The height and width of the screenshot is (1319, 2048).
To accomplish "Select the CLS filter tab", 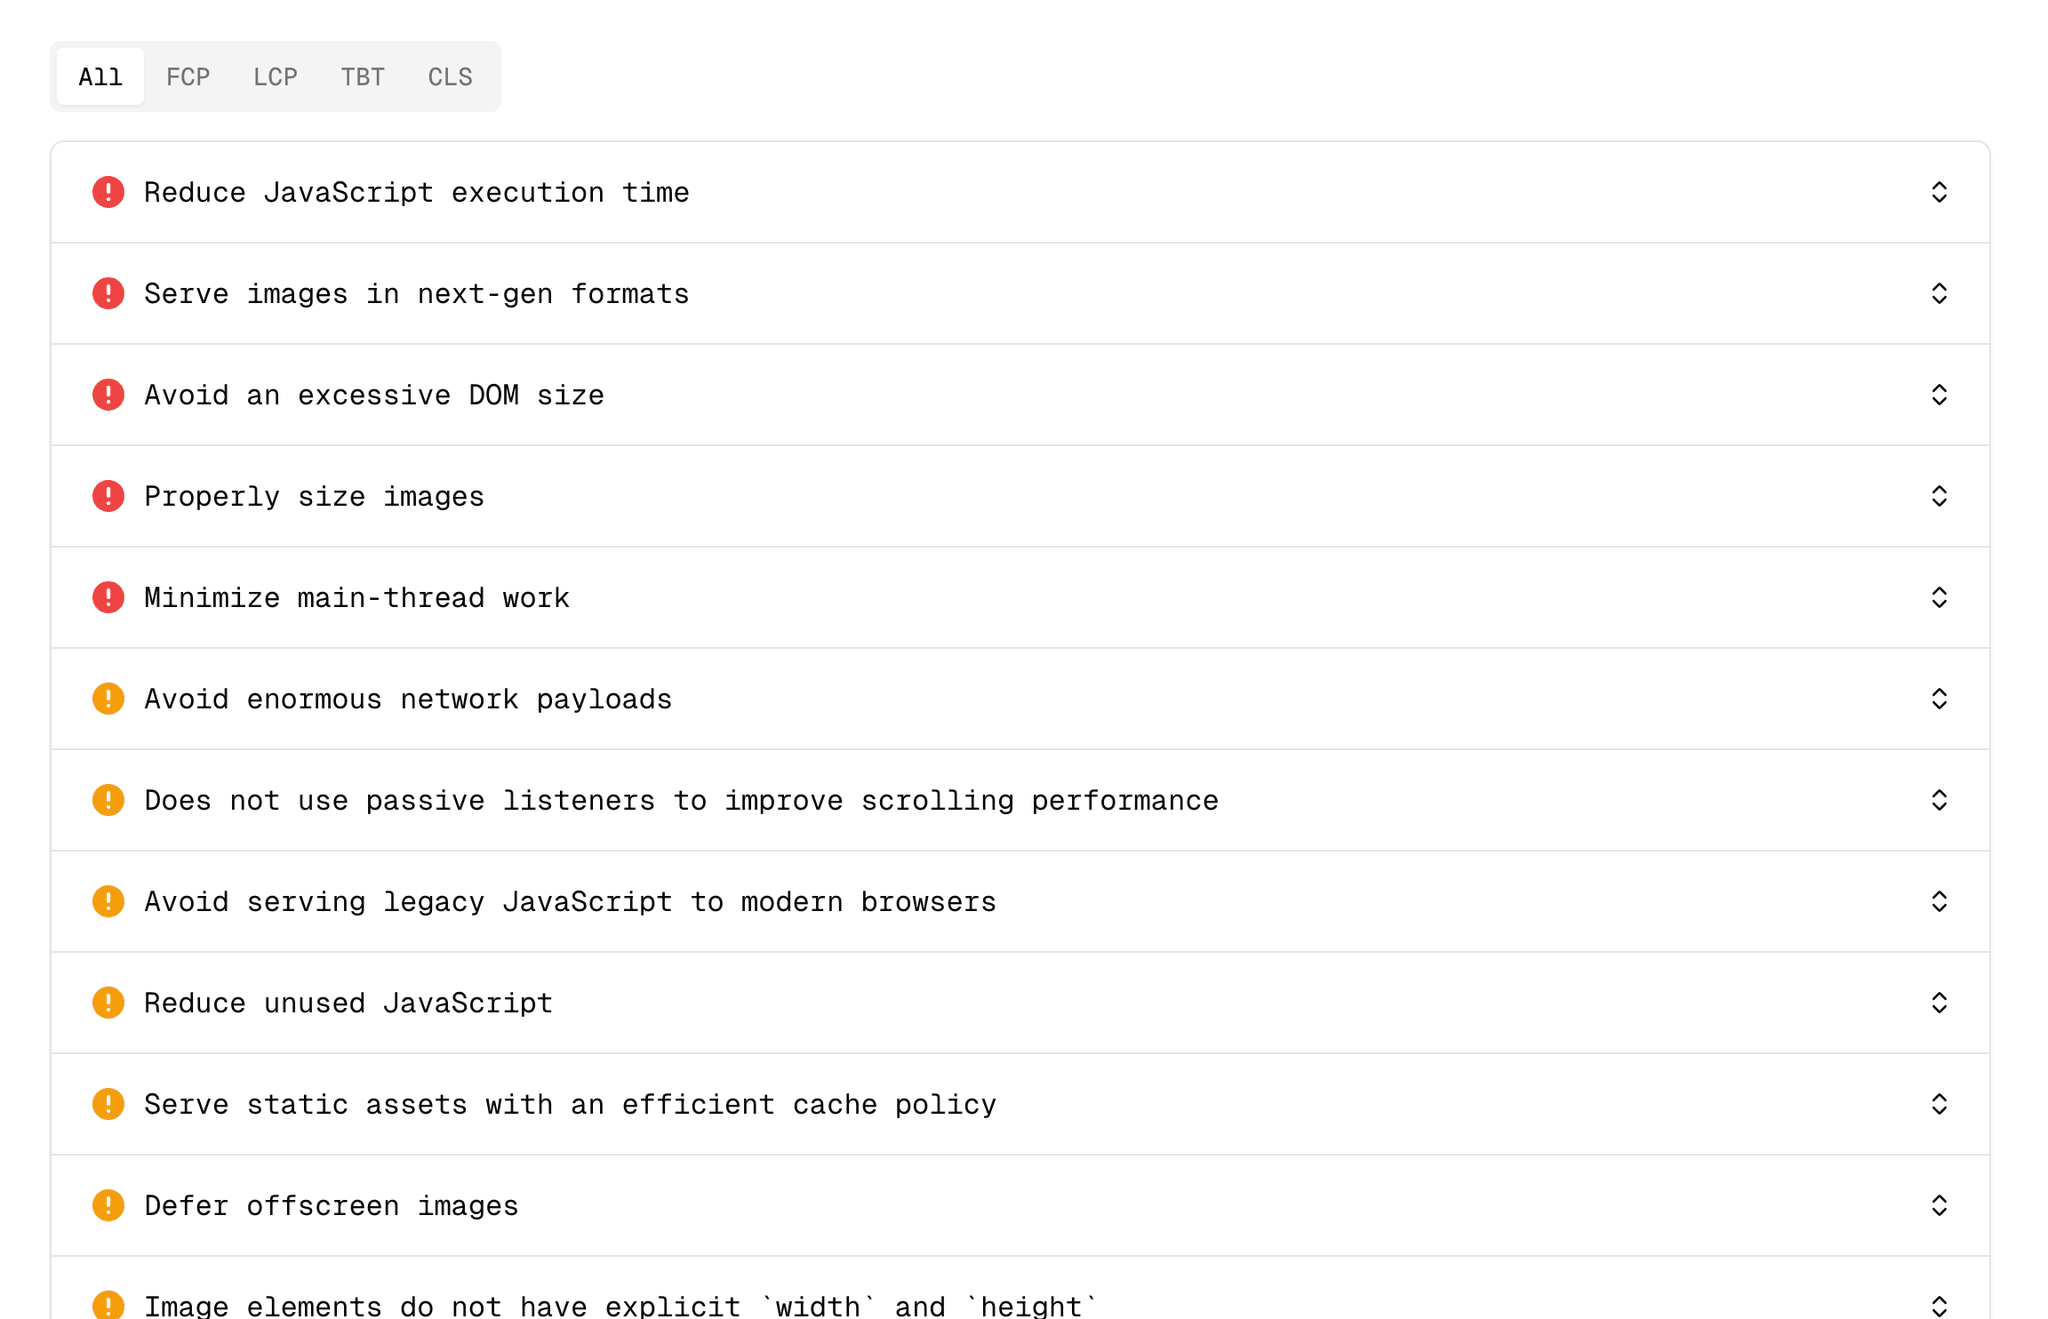I will click(449, 76).
